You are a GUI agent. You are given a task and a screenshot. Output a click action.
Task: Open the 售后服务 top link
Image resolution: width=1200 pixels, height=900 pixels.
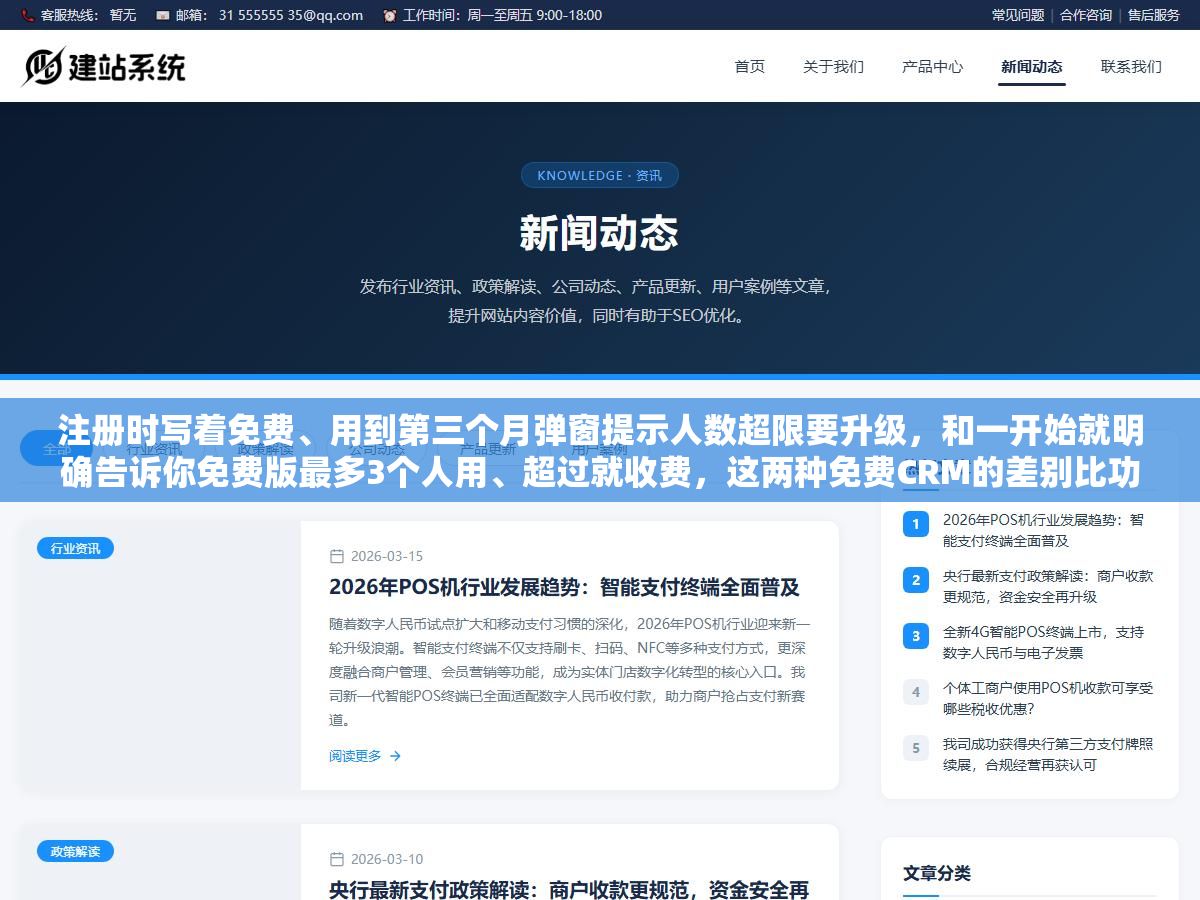(1154, 15)
